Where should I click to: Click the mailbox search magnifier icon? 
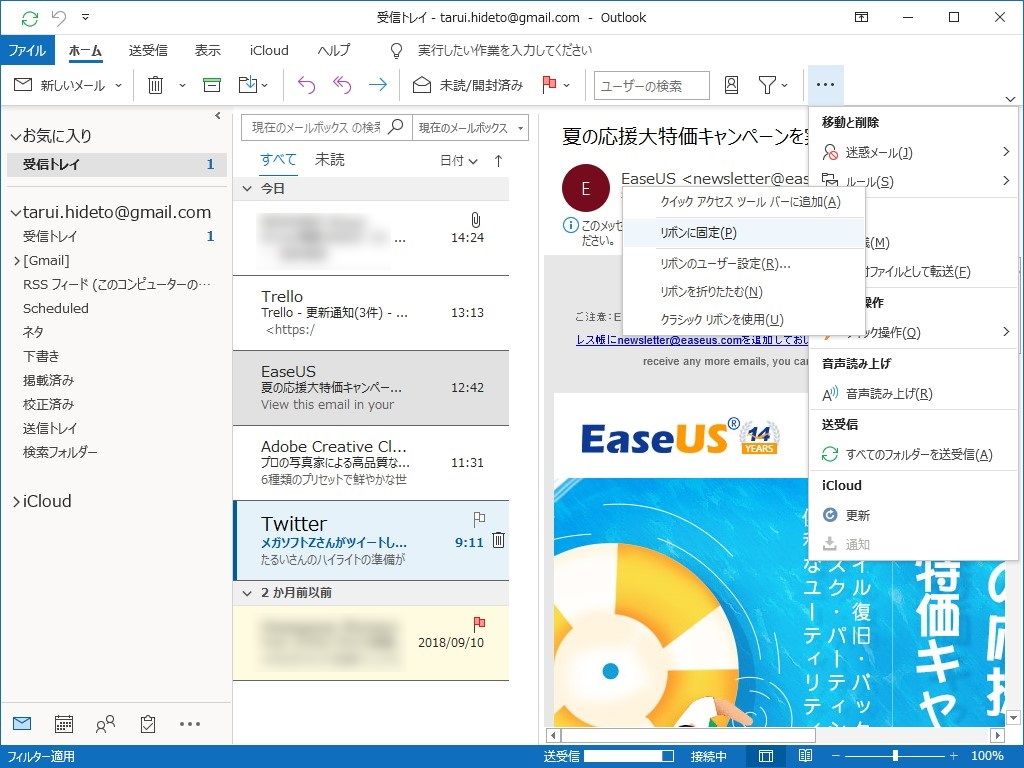396,127
